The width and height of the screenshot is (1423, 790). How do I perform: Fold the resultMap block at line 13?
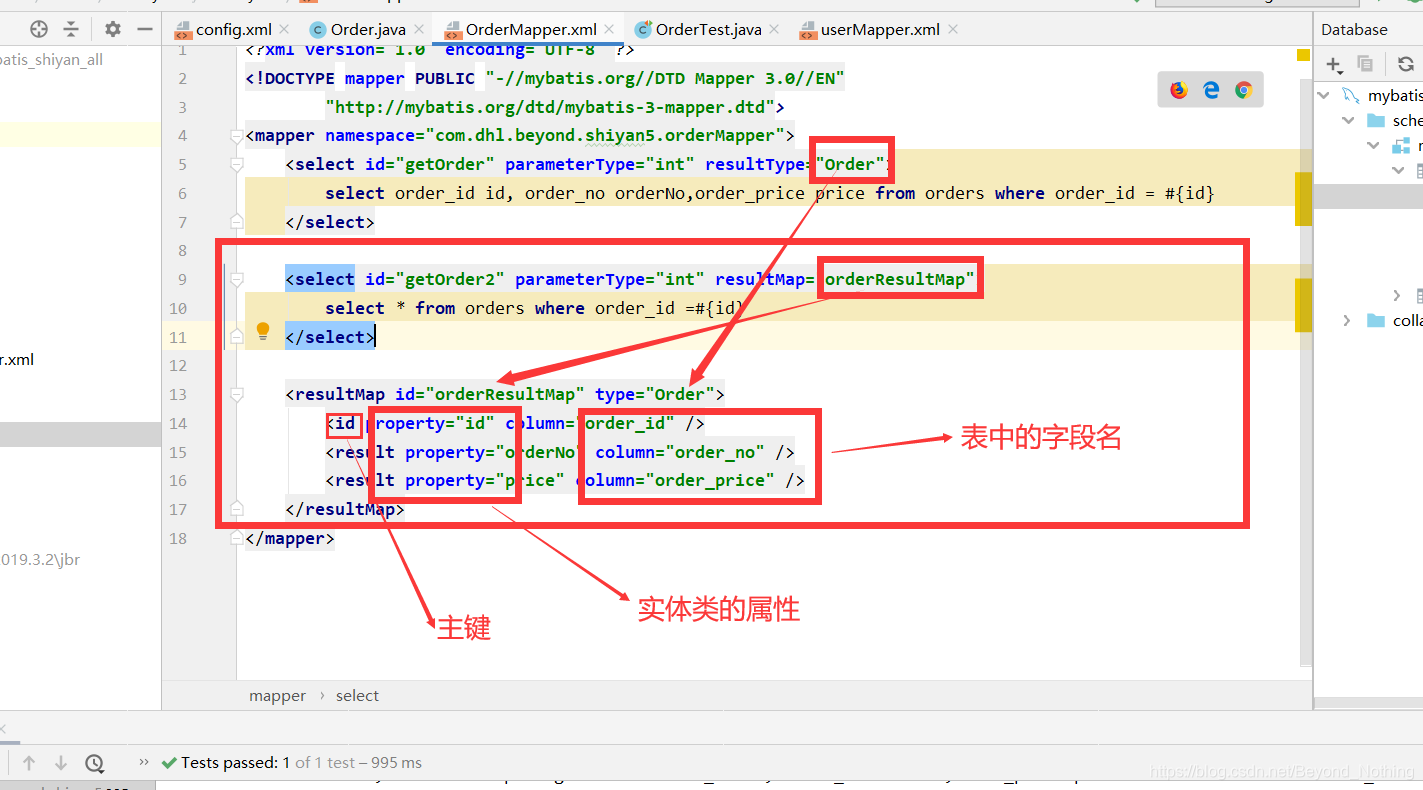pyautogui.click(x=237, y=394)
